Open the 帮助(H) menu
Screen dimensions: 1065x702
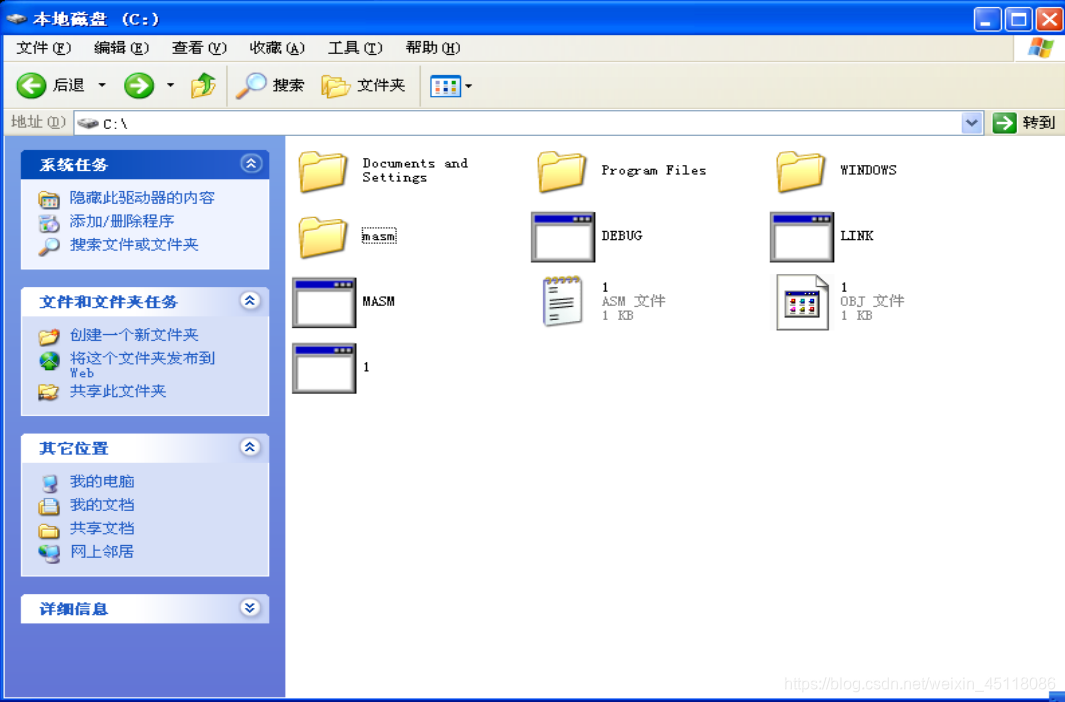tap(433, 48)
